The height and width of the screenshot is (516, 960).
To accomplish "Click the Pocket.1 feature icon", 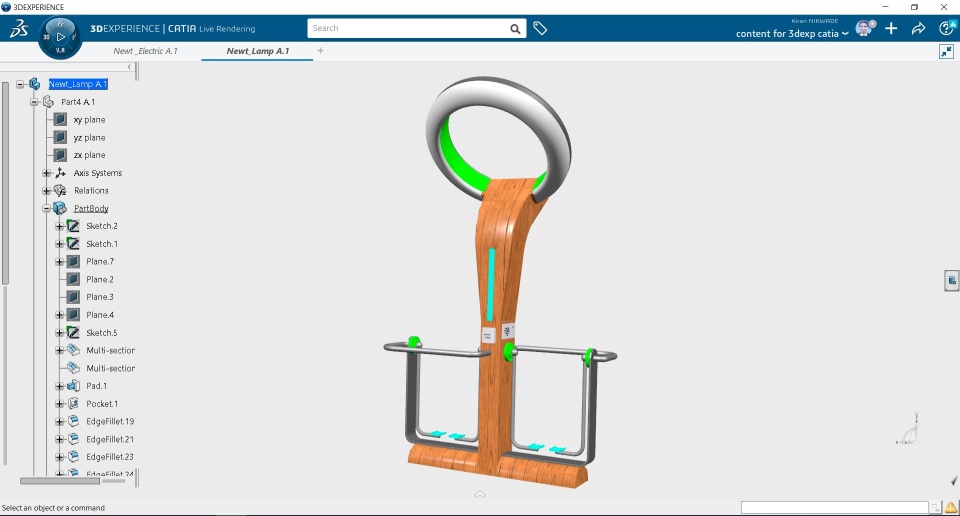I will tap(73, 403).
